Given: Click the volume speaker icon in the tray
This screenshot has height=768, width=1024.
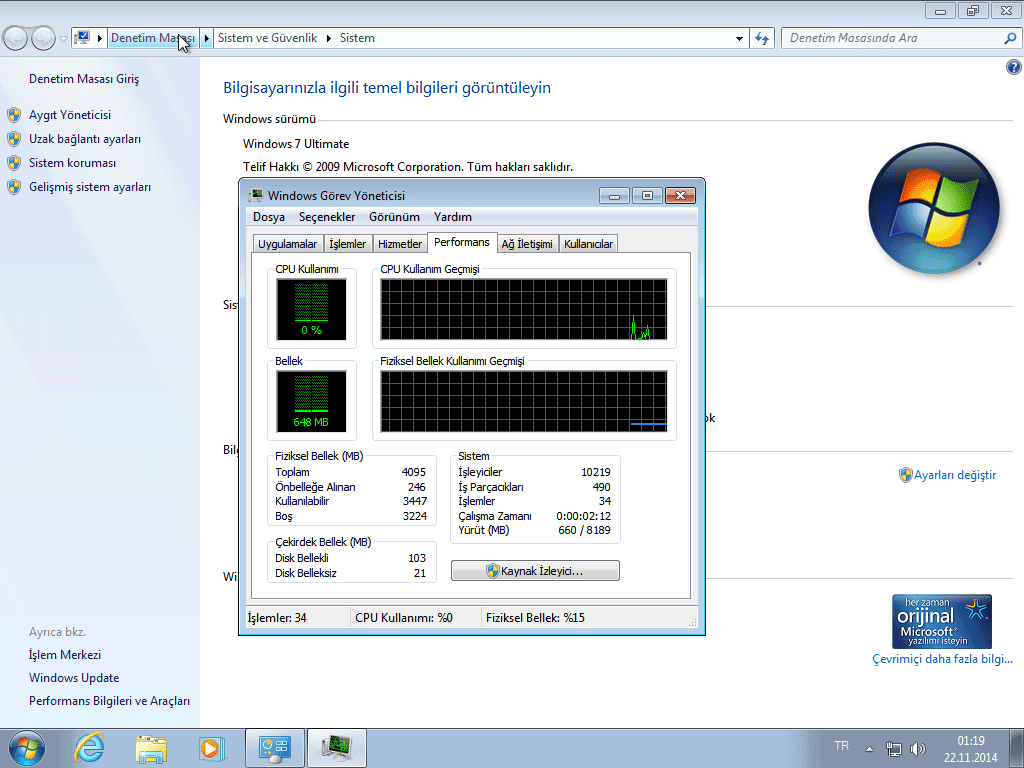Looking at the screenshot, I should click(x=917, y=747).
